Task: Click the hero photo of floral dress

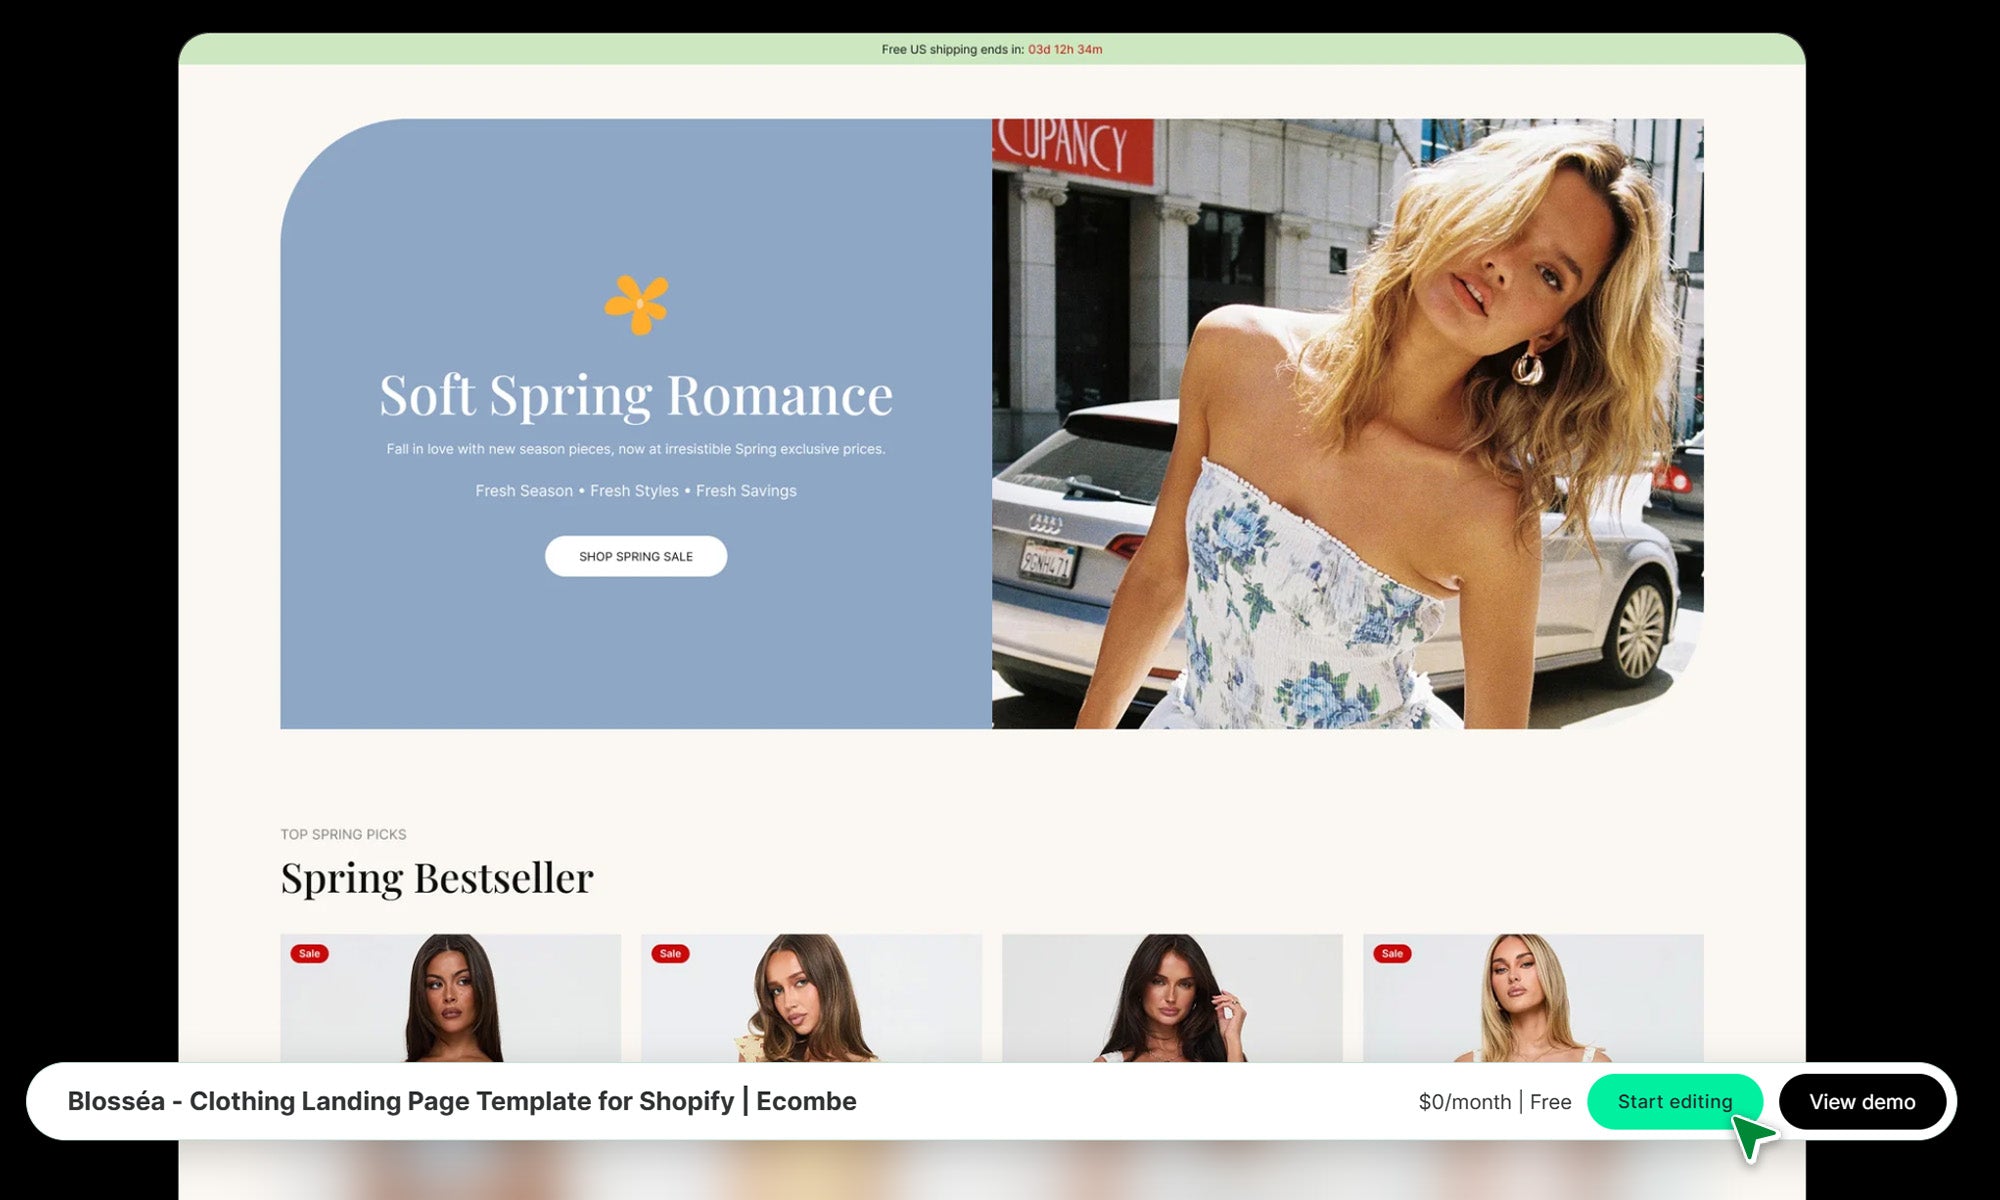Action: coord(1347,424)
